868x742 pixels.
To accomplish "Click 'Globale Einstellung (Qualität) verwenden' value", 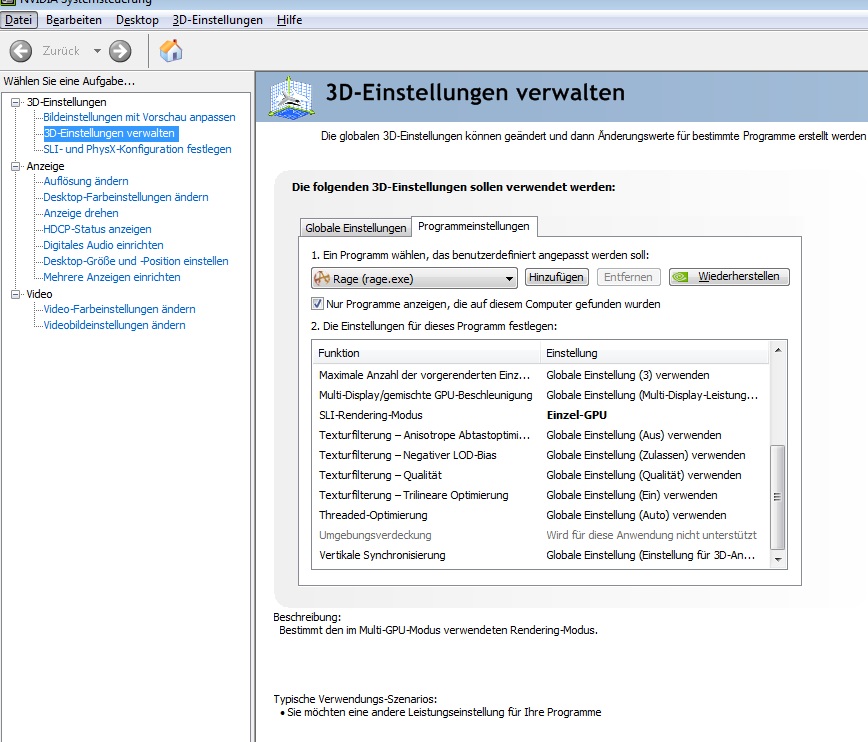I will coord(644,475).
